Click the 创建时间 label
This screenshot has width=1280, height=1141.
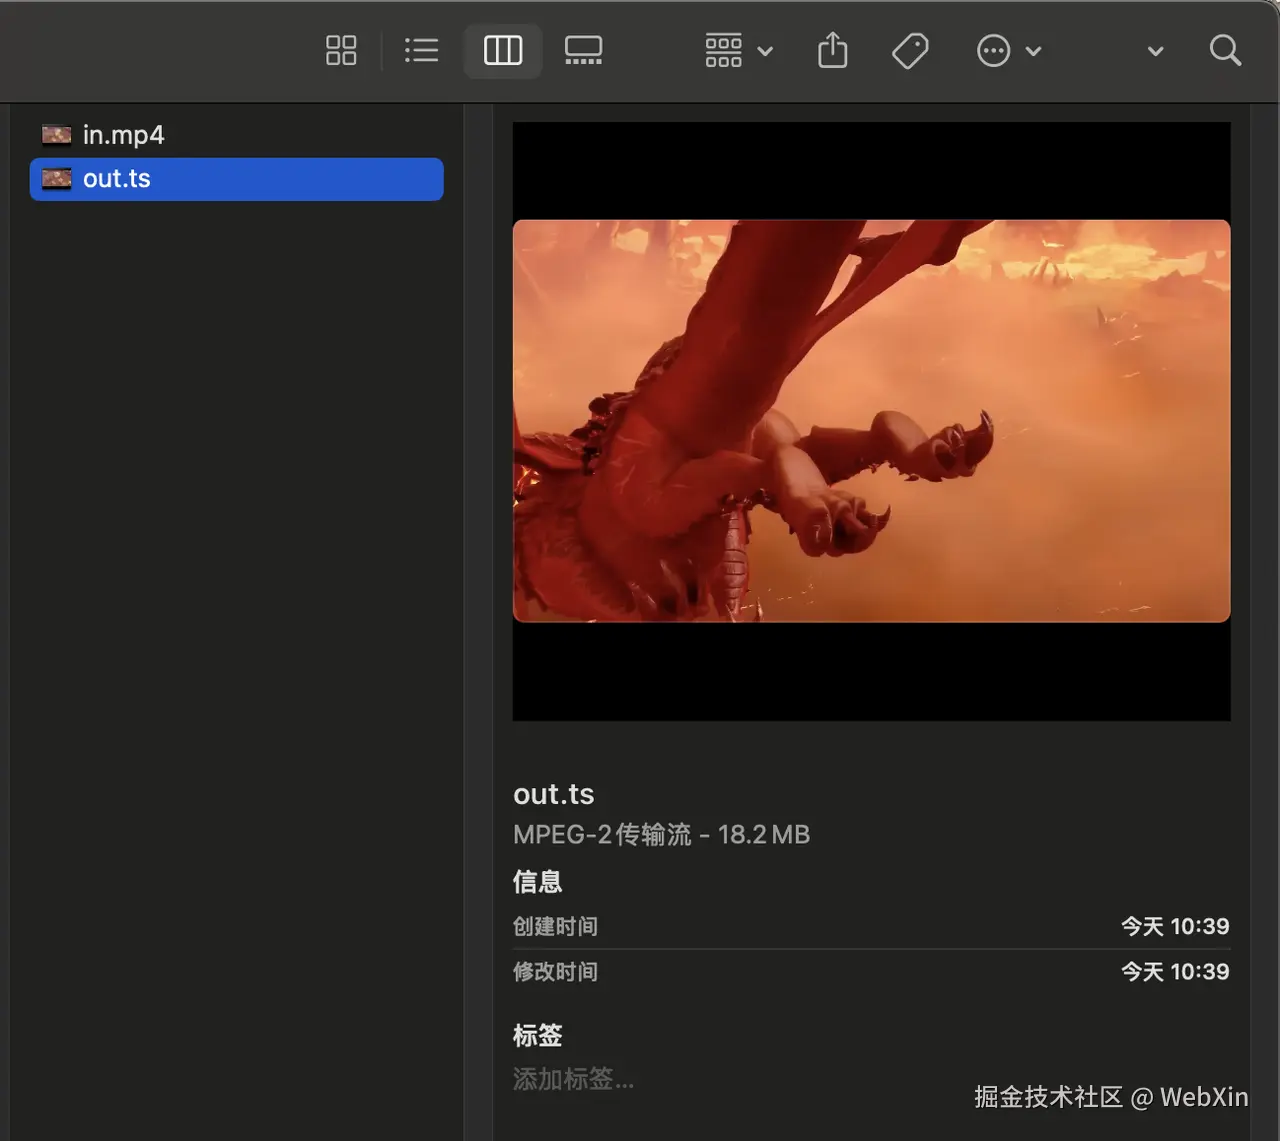(x=555, y=926)
